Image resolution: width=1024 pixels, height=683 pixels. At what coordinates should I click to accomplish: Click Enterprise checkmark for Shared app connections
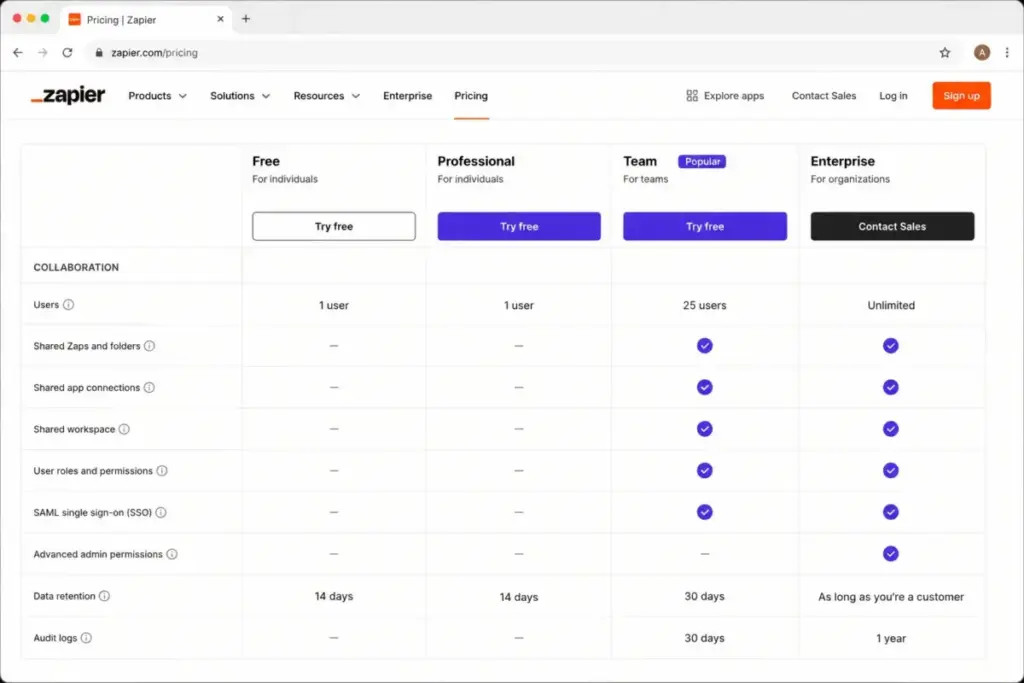(891, 388)
